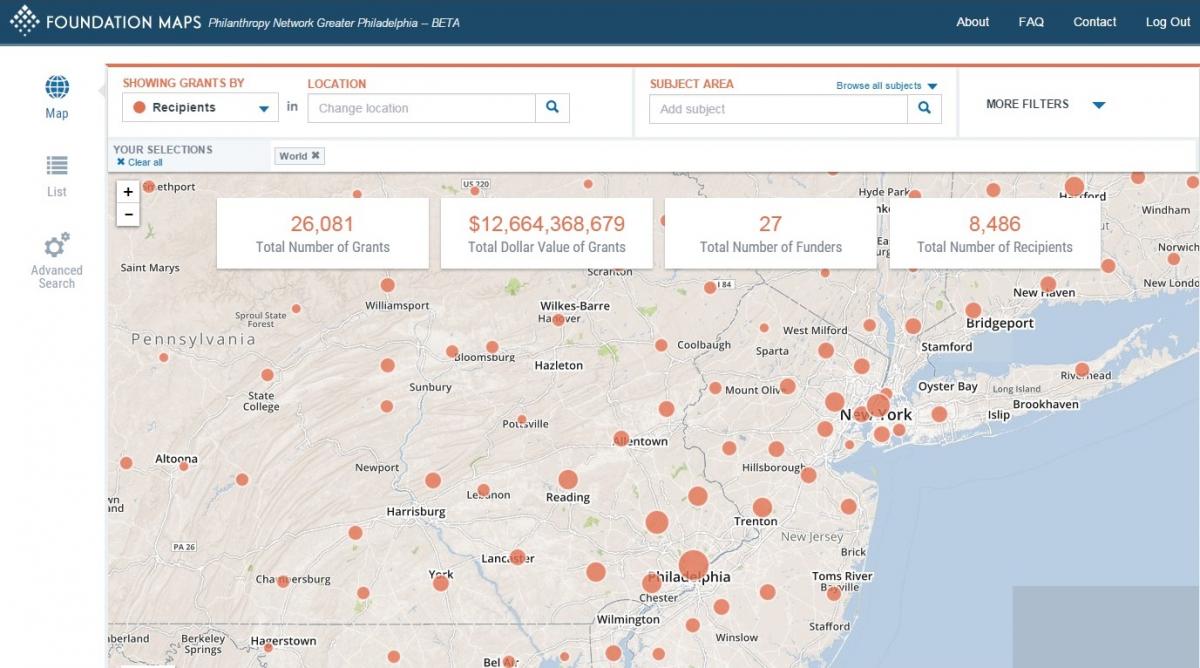
Task: Click the subject area search magnifier icon
Action: pos(923,108)
